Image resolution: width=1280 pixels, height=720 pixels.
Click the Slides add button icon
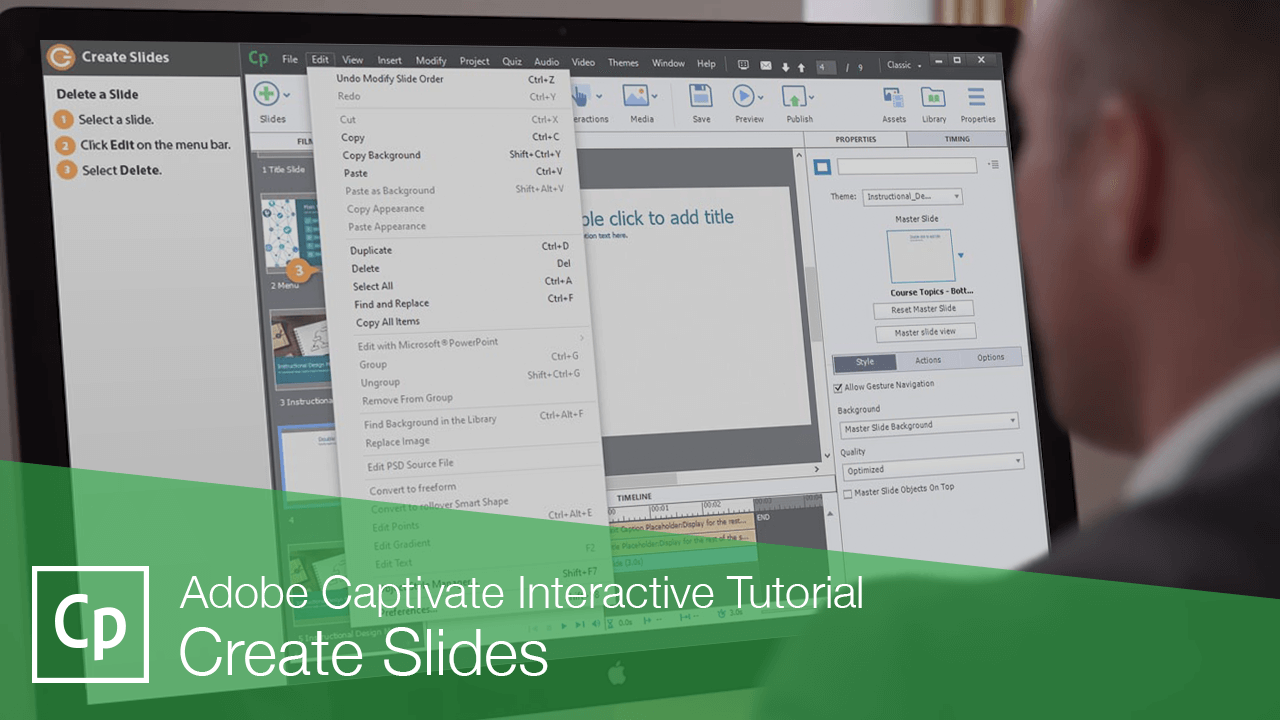266,94
